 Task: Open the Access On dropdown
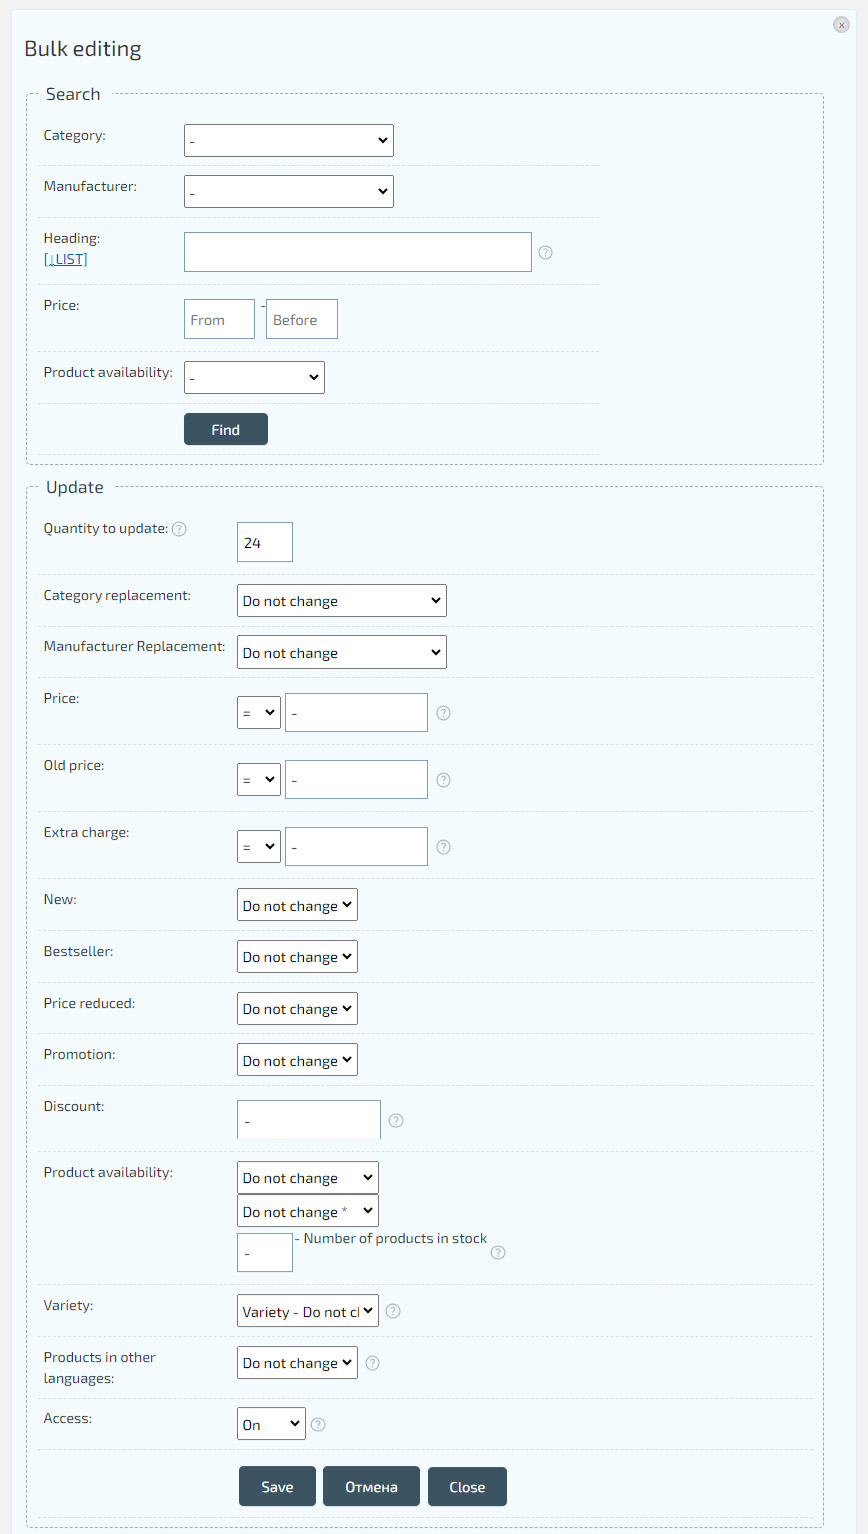click(271, 1425)
